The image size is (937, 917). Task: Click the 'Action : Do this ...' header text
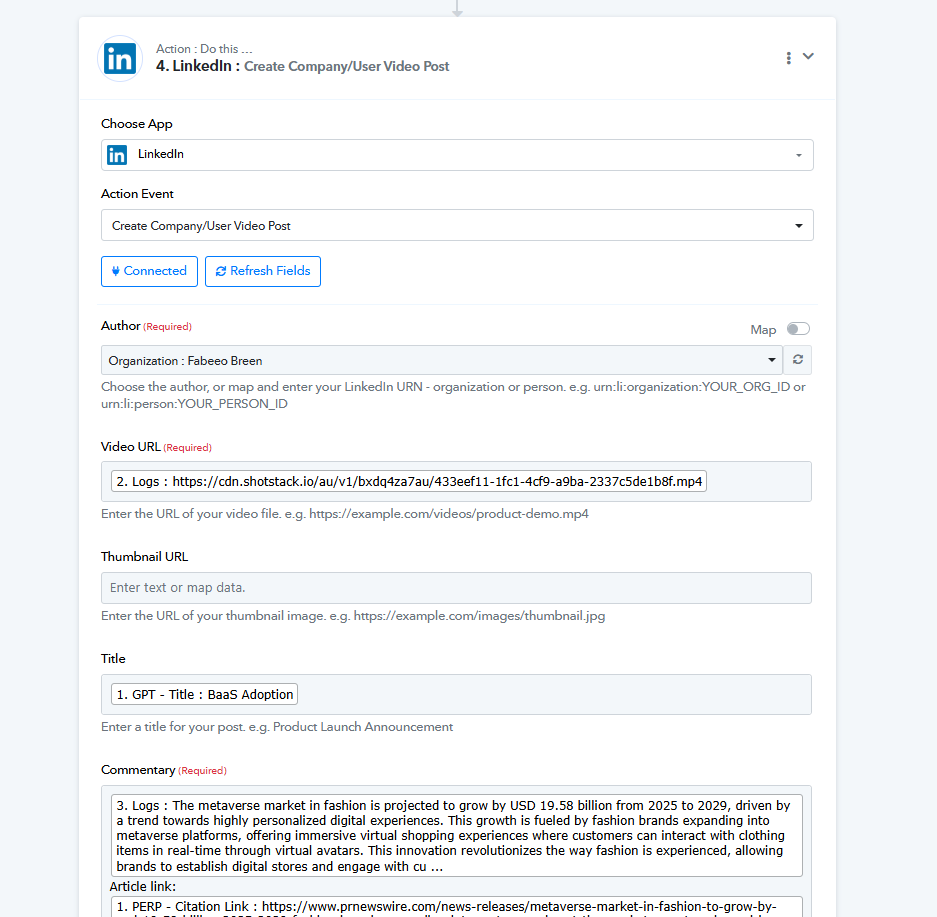pos(204,48)
